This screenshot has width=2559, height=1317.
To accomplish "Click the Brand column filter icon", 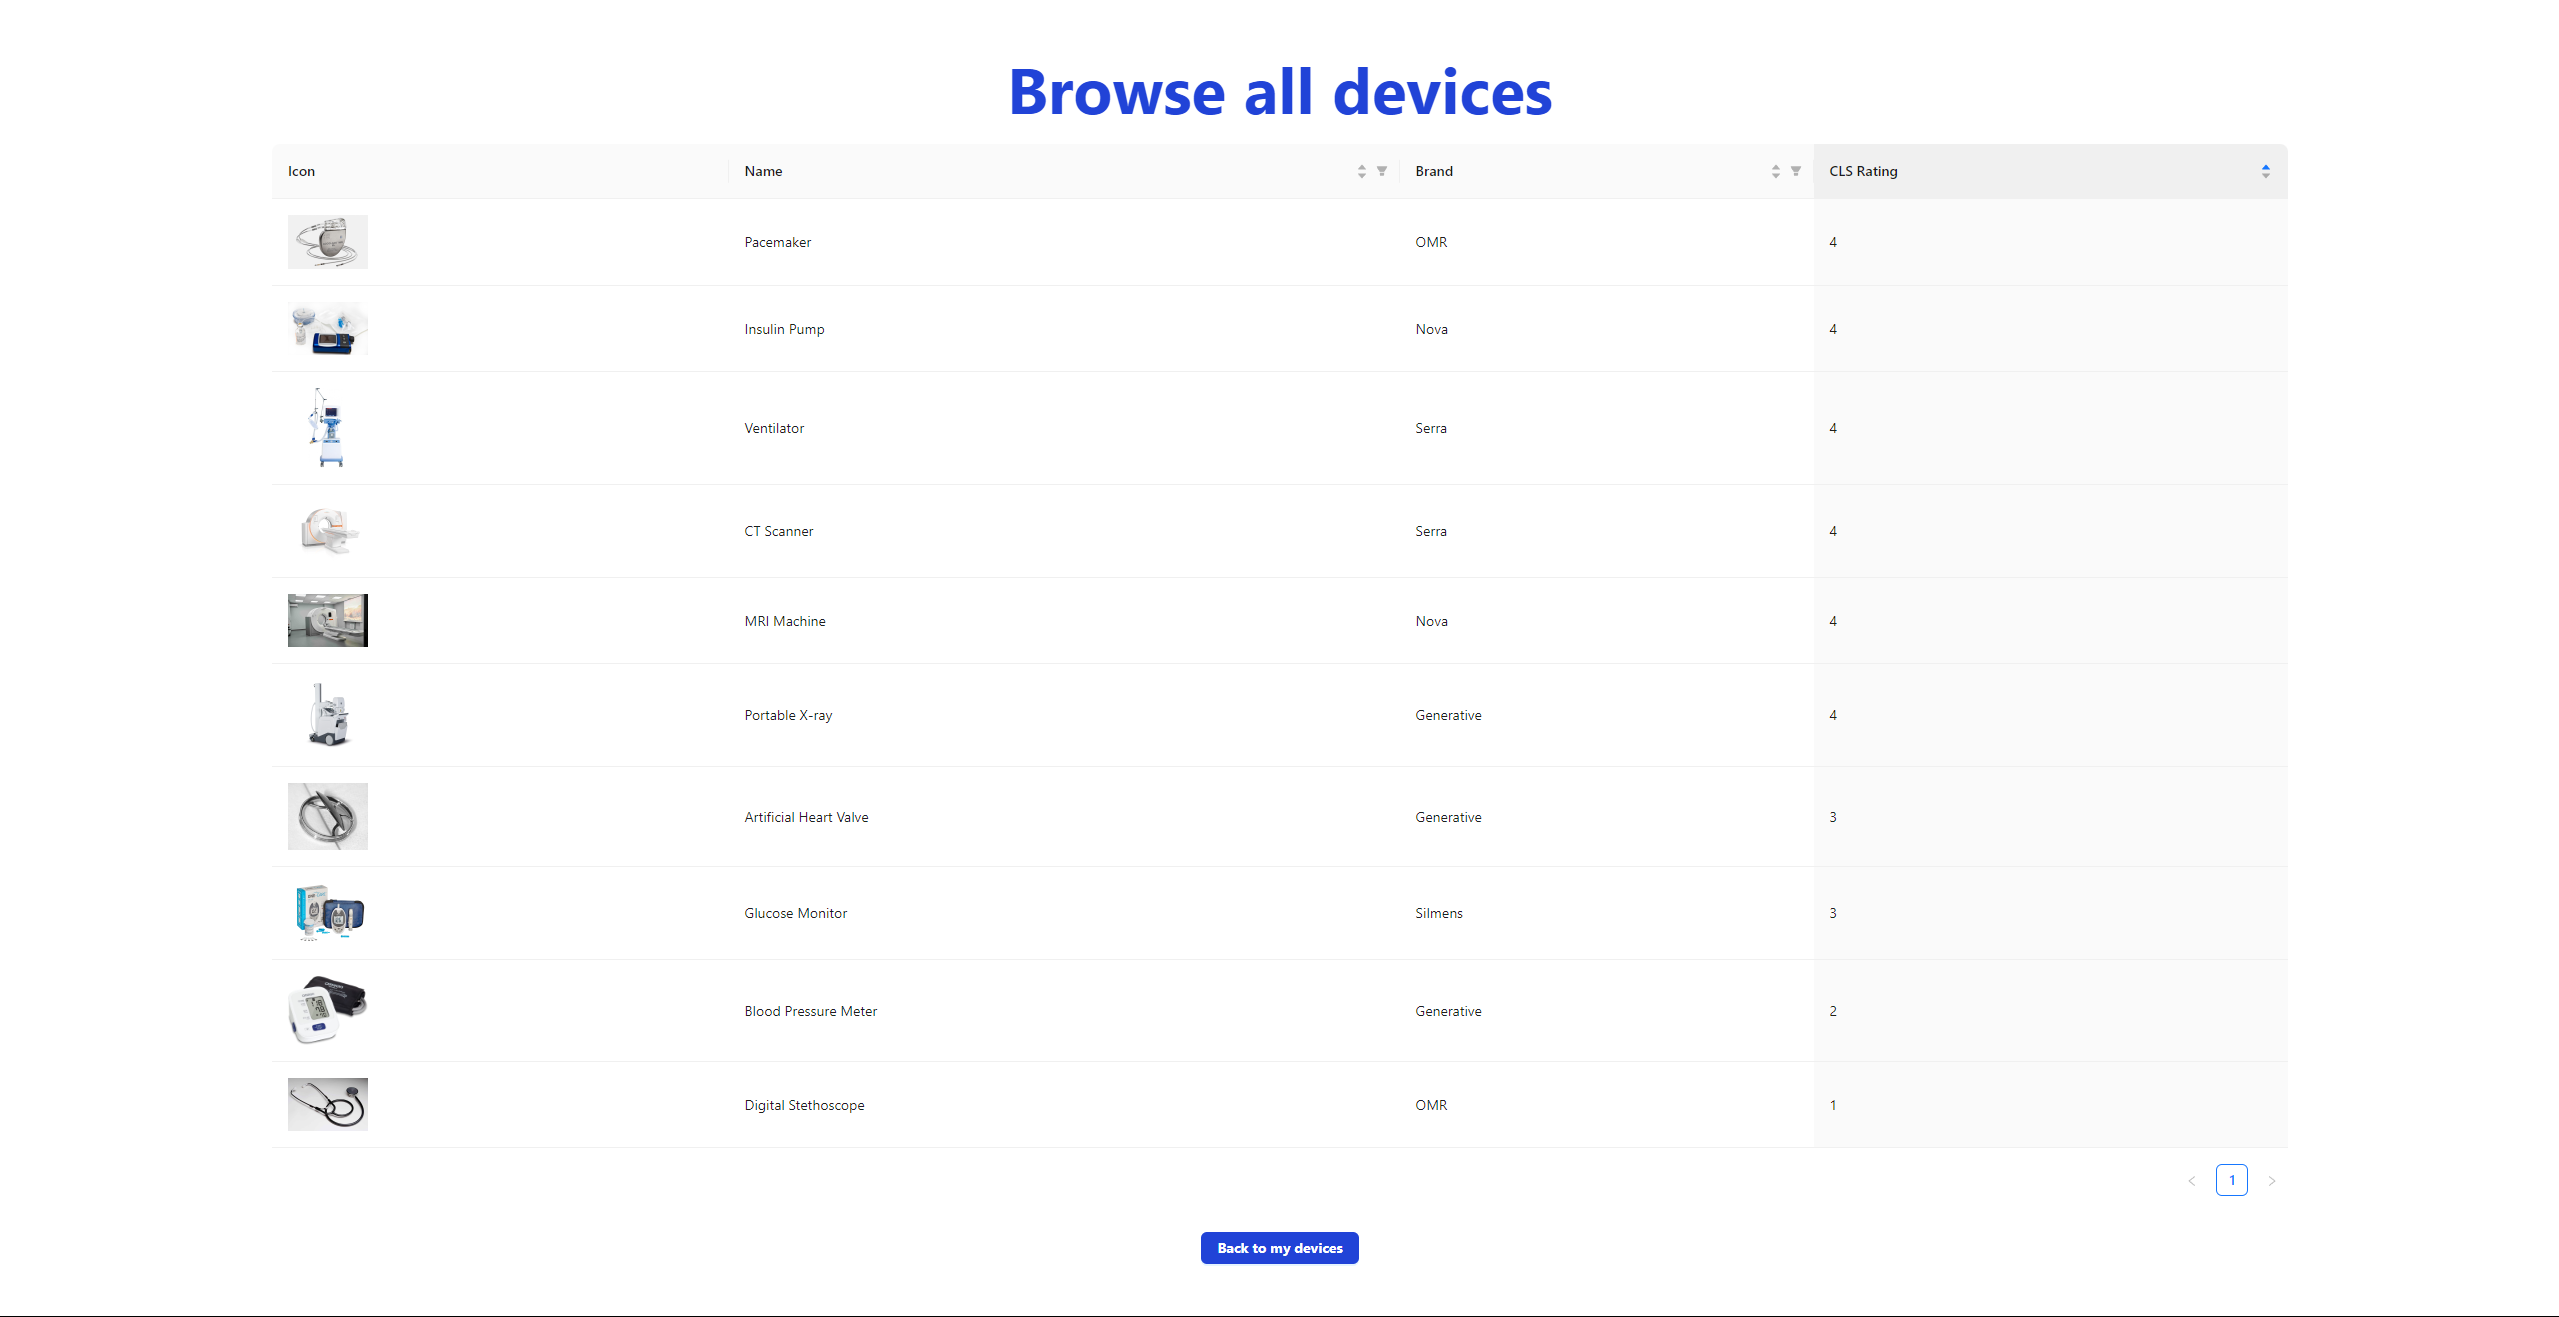I will click(1795, 171).
